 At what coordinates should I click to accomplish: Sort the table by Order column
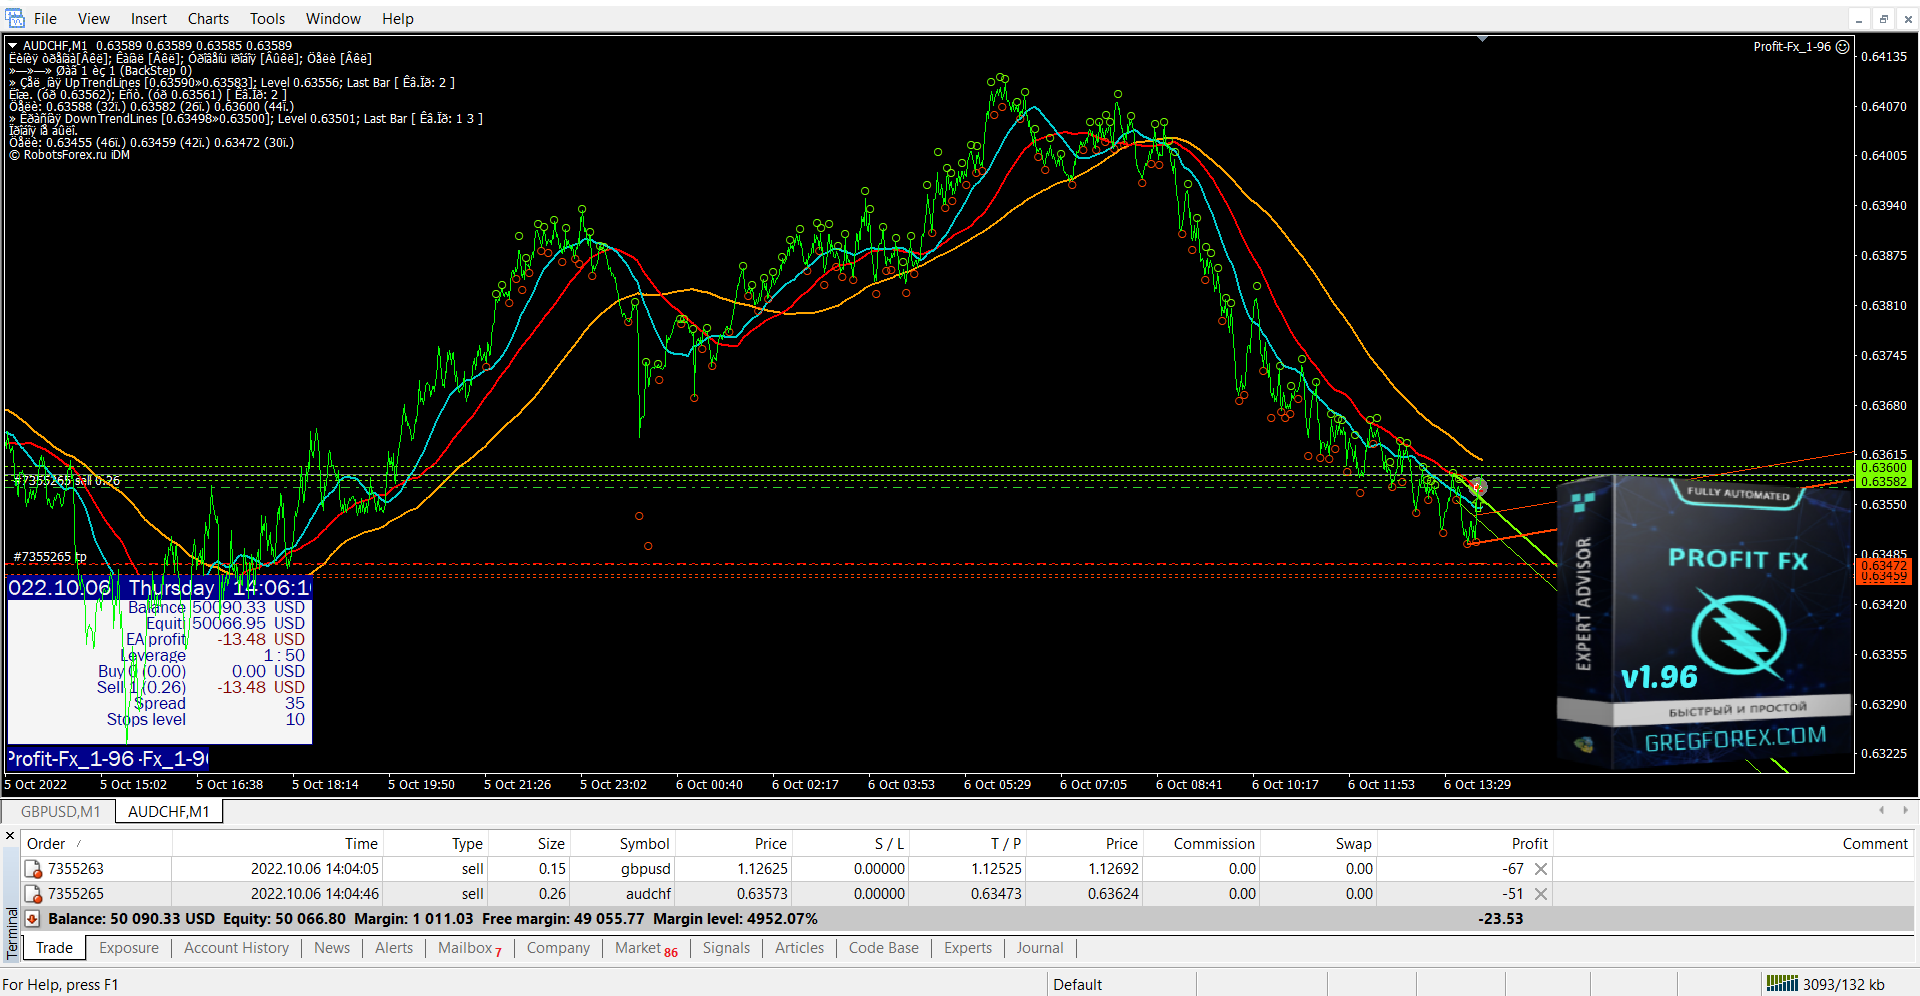coord(46,844)
